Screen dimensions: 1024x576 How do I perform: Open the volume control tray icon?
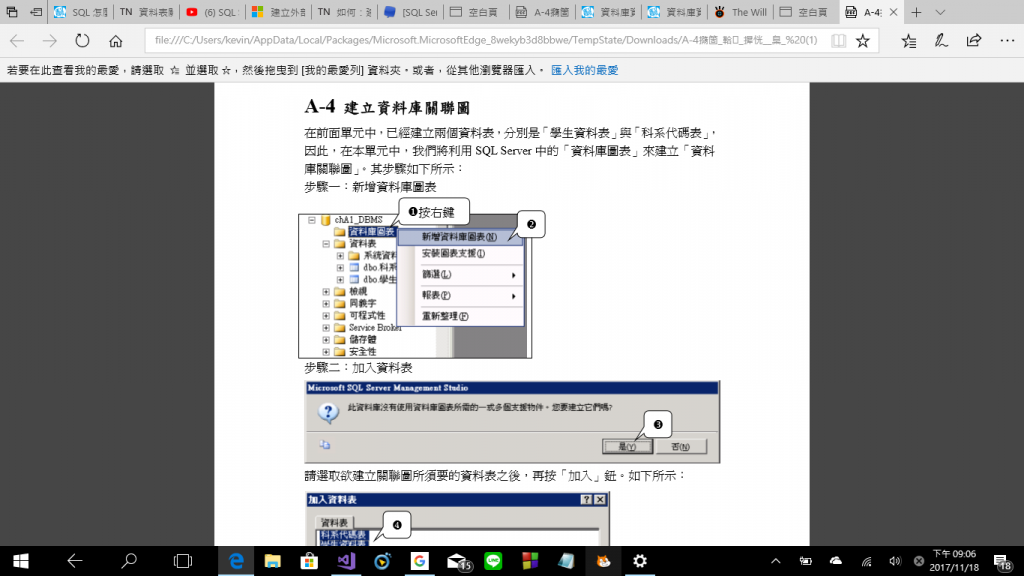(x=895, y=561)
